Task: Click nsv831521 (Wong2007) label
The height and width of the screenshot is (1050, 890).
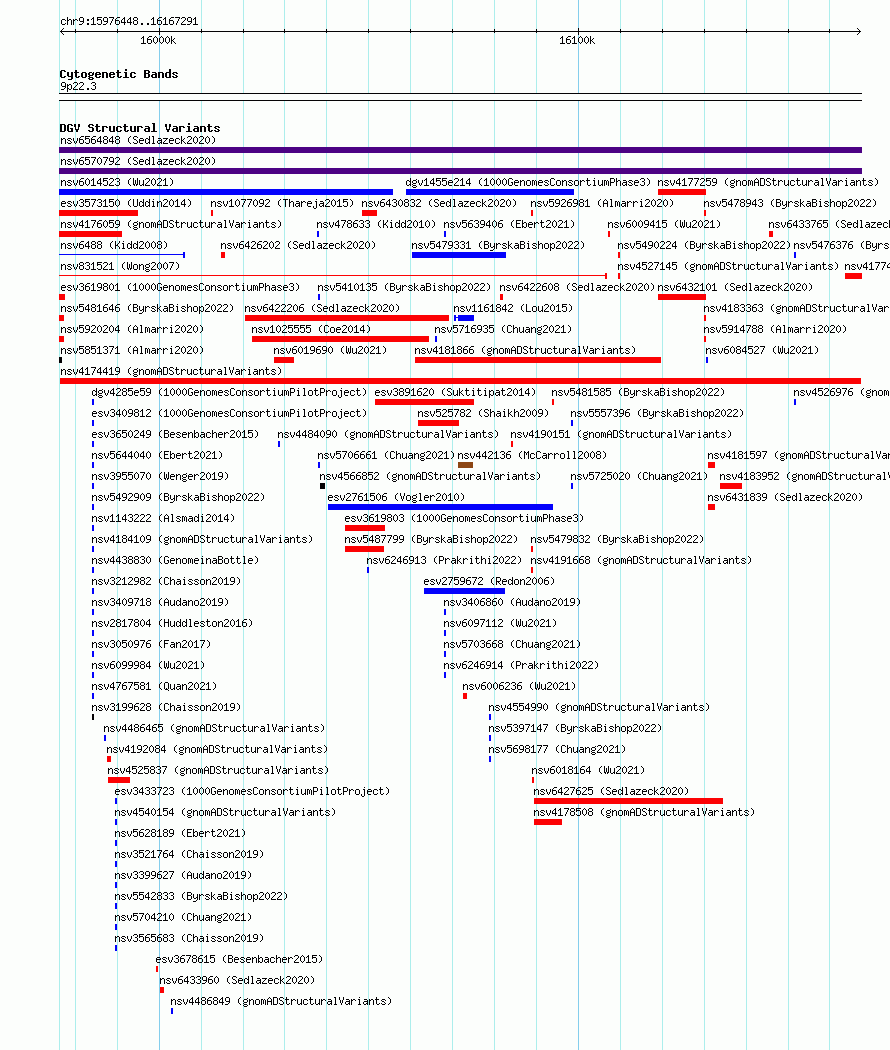Action: [x=120, y=267]
